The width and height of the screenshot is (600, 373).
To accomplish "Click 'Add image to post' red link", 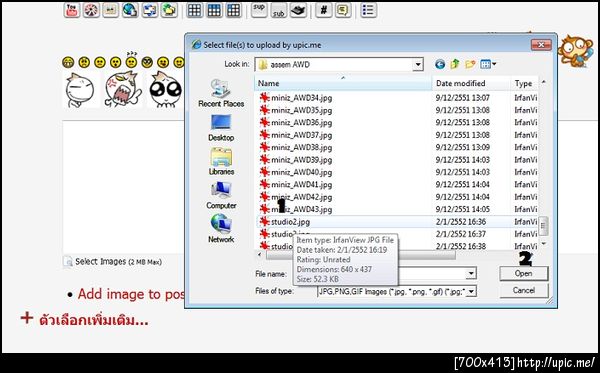I will pyautogui.click(x=131, y=294).
